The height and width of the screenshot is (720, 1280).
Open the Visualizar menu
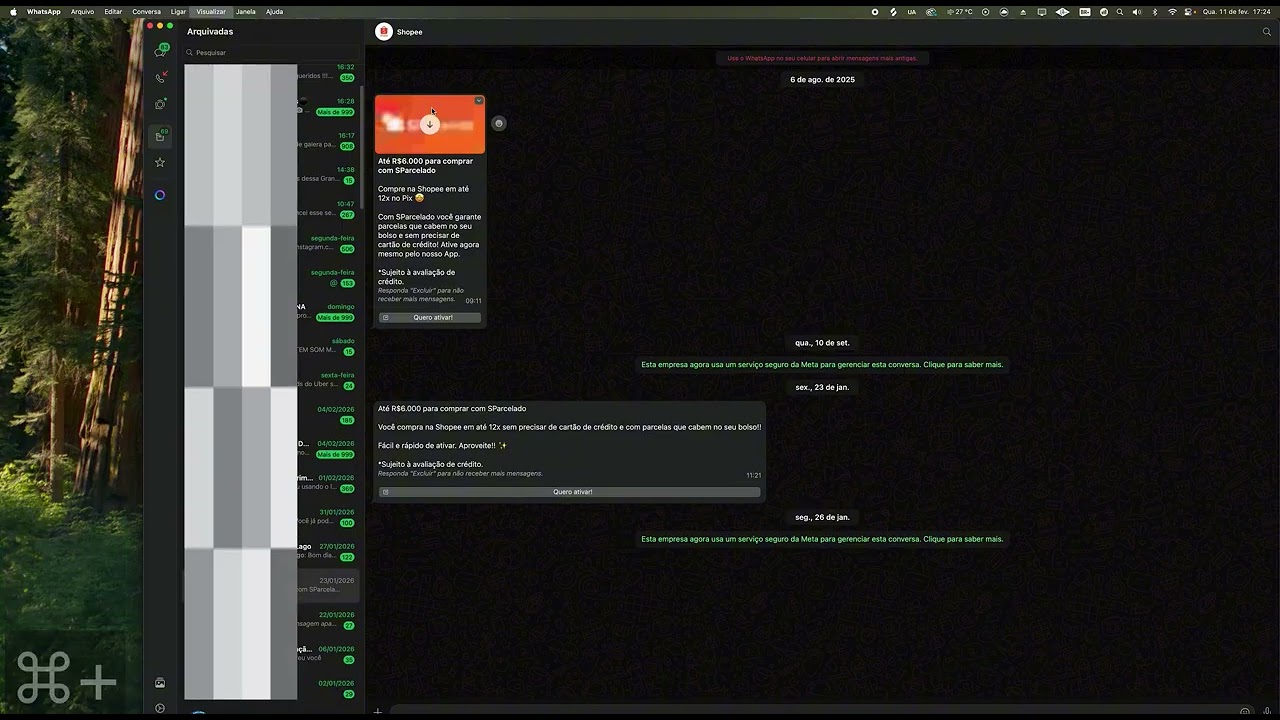tap(211, 12)
